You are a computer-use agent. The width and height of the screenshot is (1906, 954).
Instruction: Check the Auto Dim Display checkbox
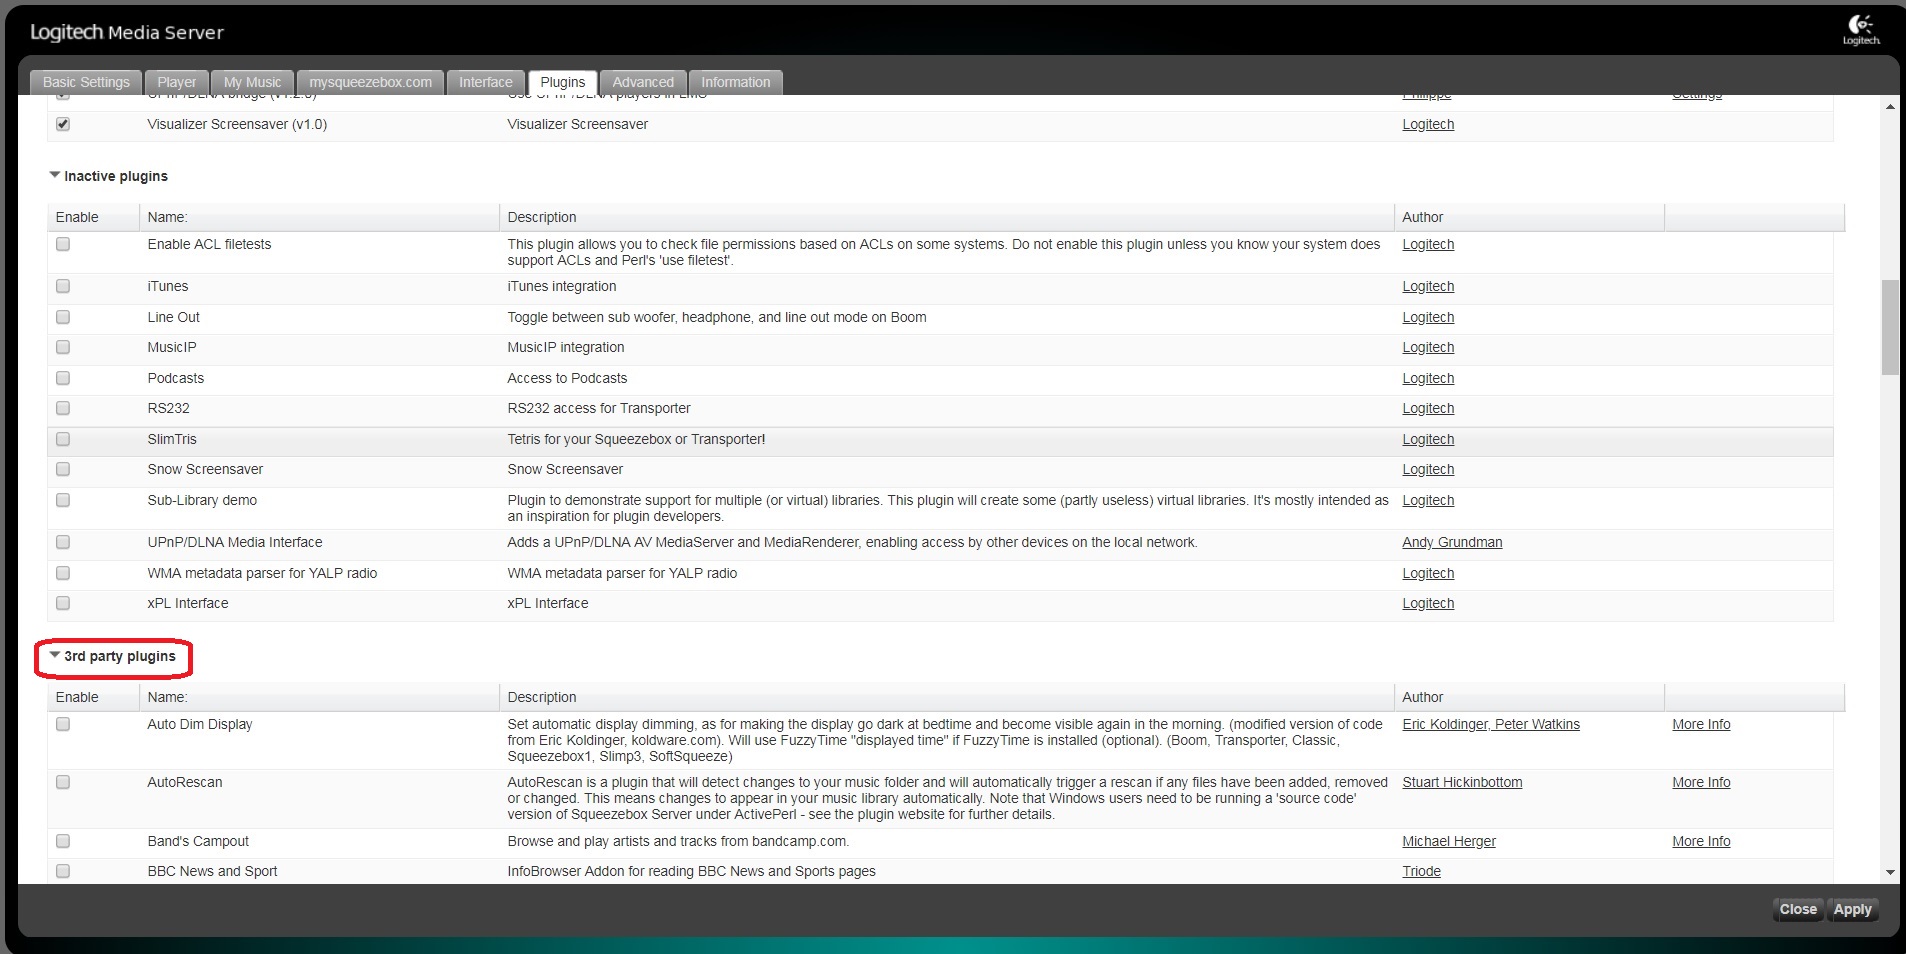pos(63,724)
